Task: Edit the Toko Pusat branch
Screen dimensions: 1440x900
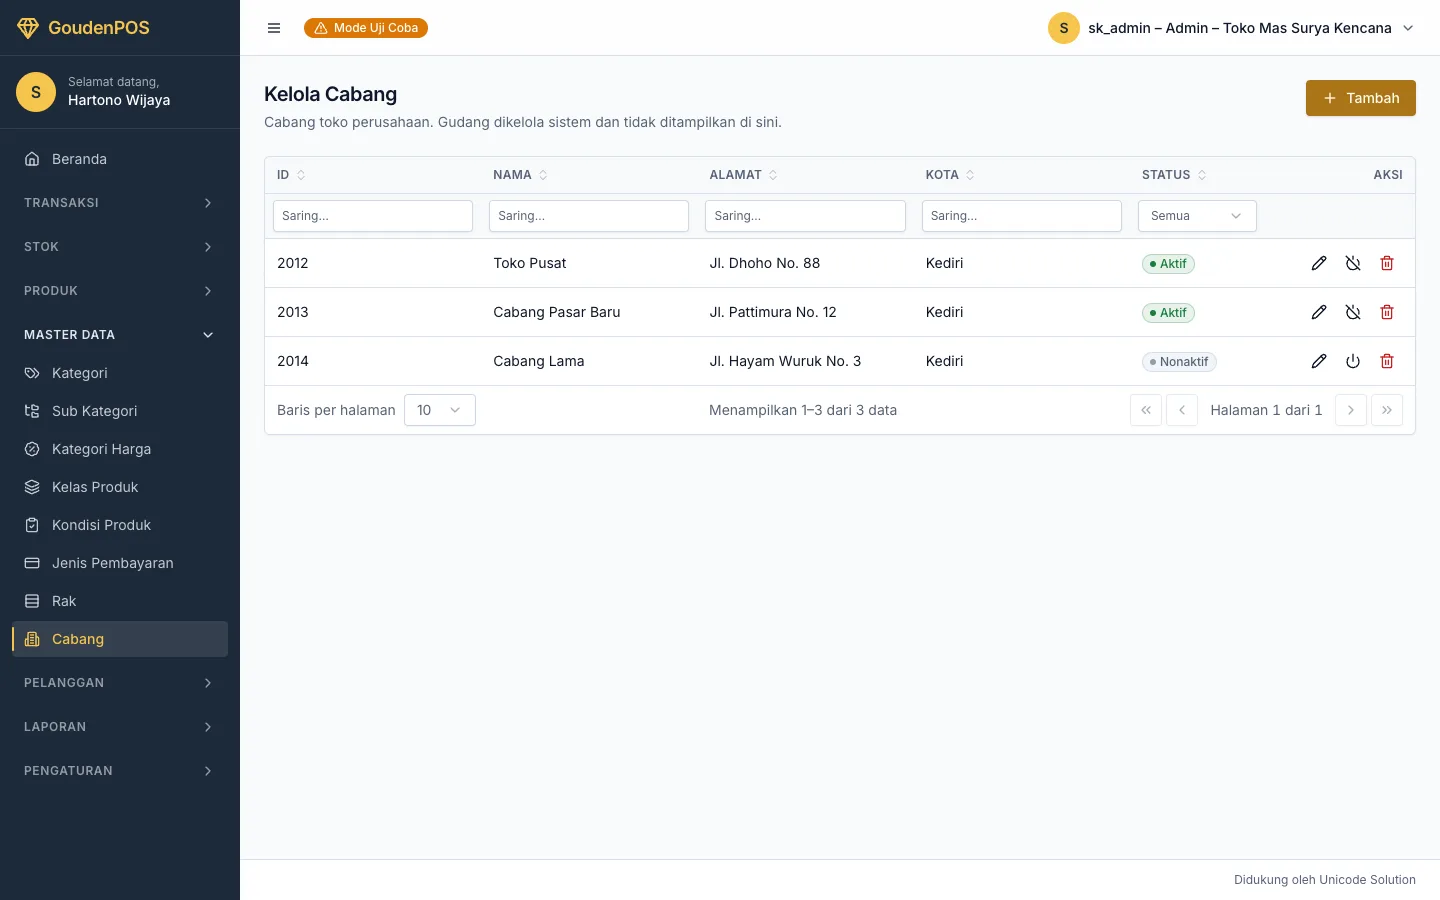Action: (1319, 263)
